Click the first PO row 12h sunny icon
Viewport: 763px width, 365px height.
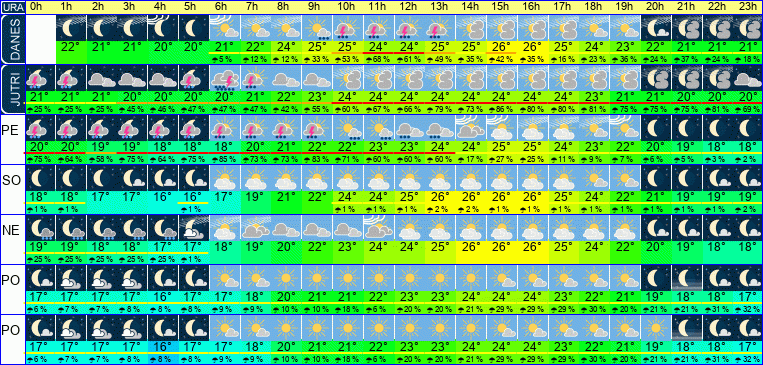[407, 278]
